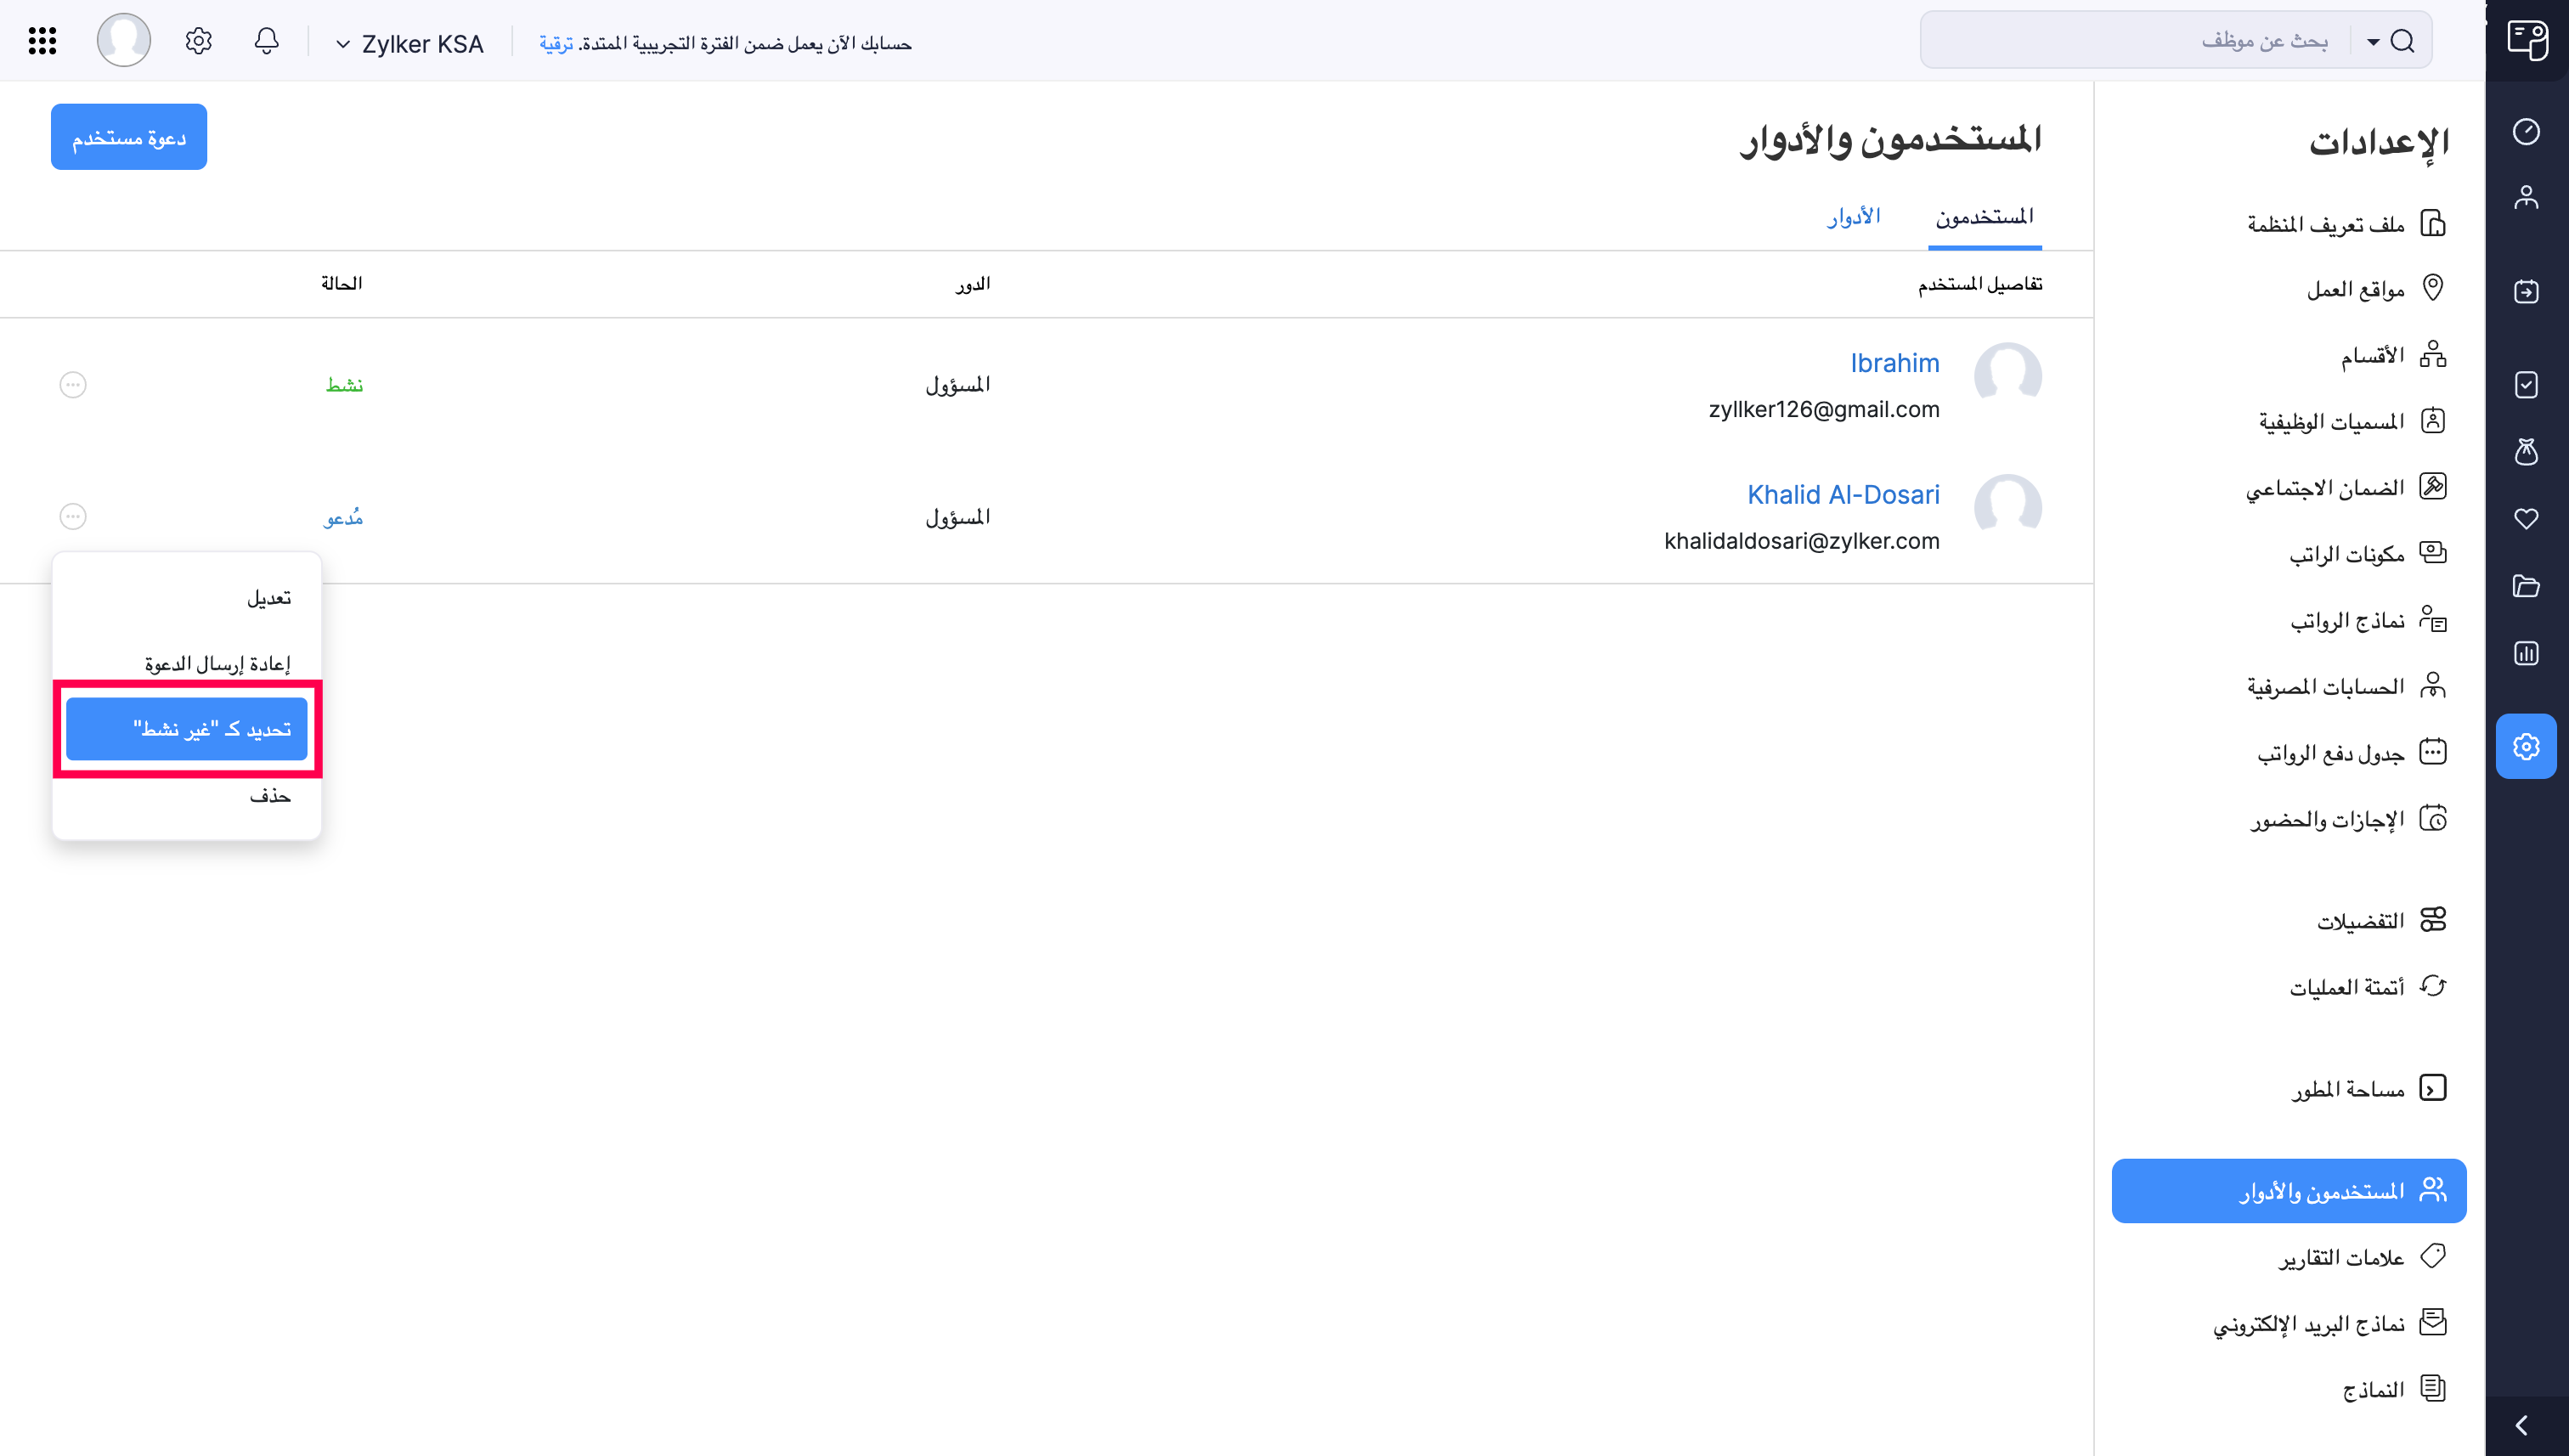Open the search filter dropdown arrow
The width and height of the screenshot is (2569, 1456).
tap(2370, 42)
